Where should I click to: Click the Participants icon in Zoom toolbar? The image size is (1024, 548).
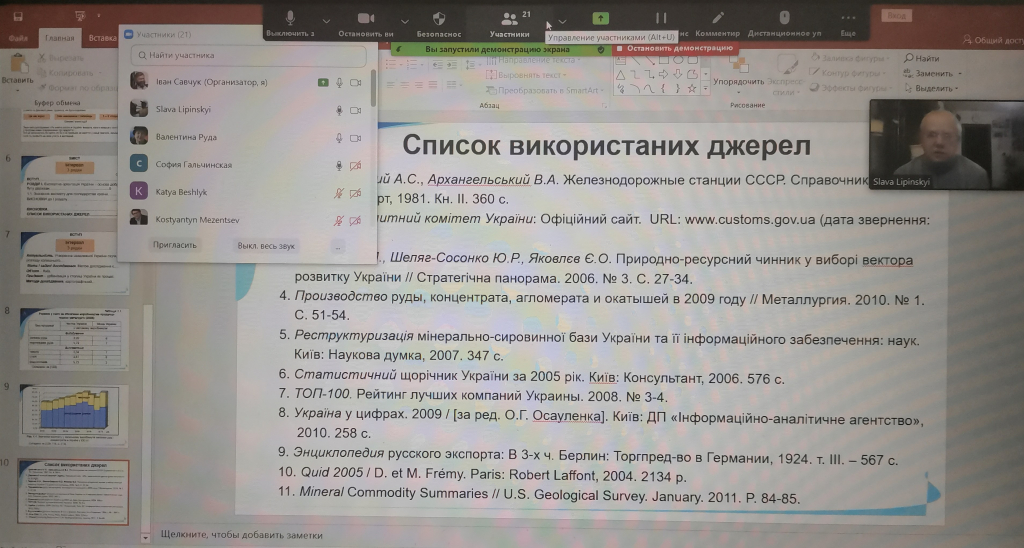[509, 18]
